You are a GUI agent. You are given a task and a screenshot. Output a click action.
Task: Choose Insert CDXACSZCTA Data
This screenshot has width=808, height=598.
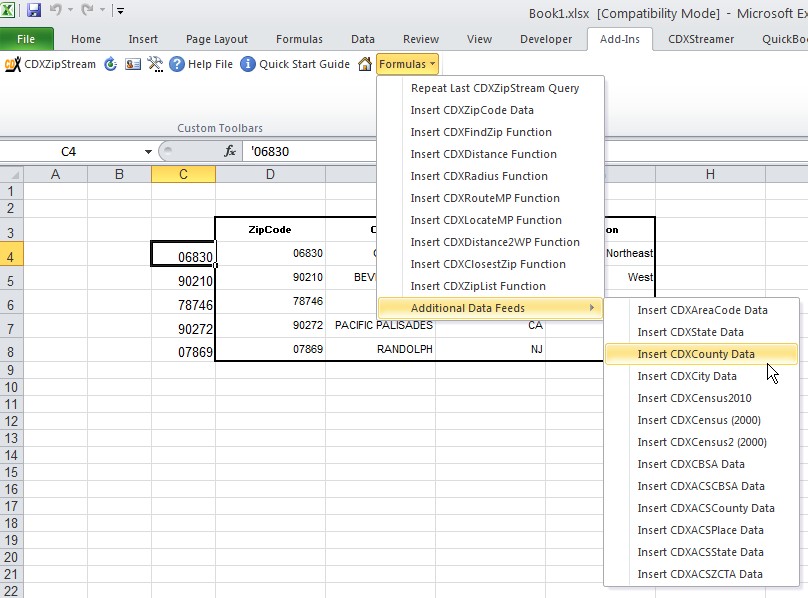701,574
